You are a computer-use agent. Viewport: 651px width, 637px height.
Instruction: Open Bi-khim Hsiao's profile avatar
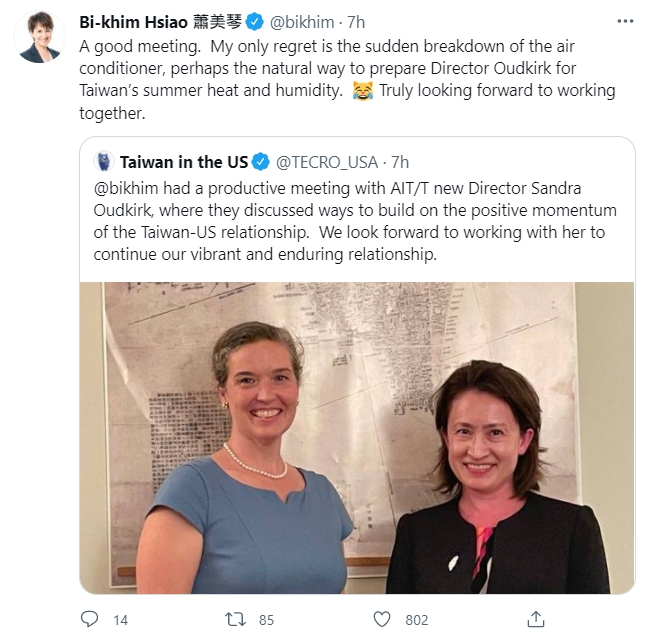(39, 37)
